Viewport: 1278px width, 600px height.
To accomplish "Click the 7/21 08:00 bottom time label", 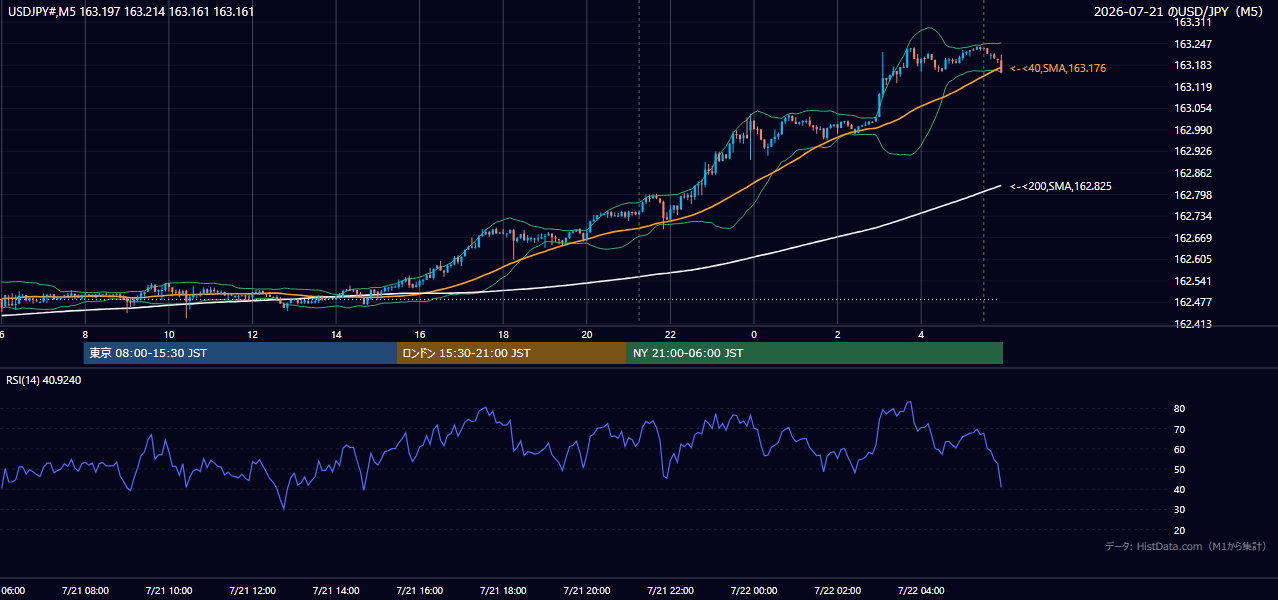I will tap(85, 591).
